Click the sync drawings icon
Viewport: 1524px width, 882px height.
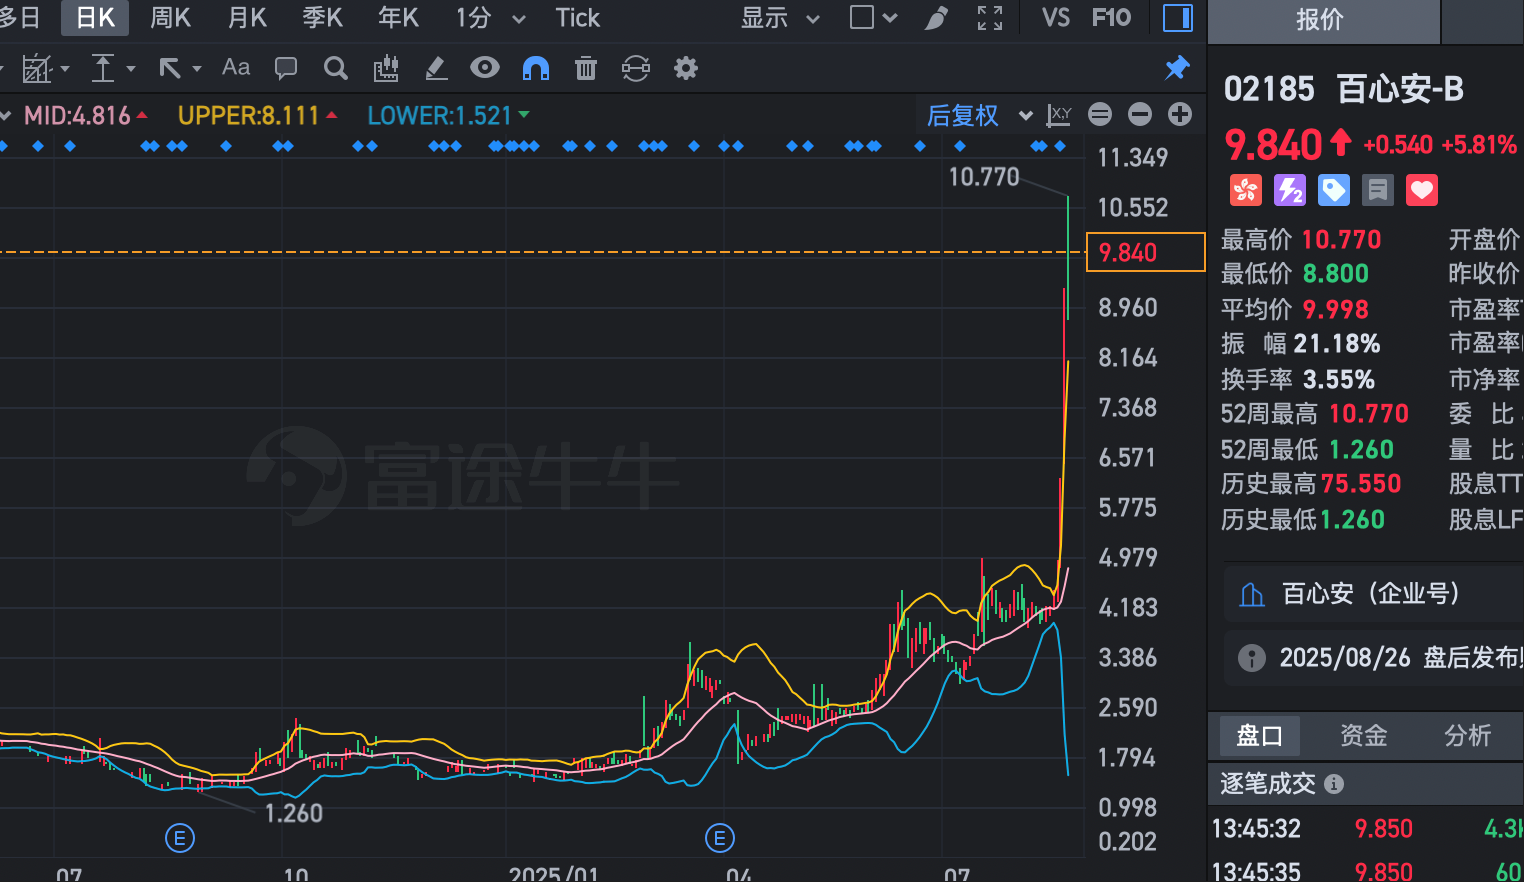coord(636,68)
